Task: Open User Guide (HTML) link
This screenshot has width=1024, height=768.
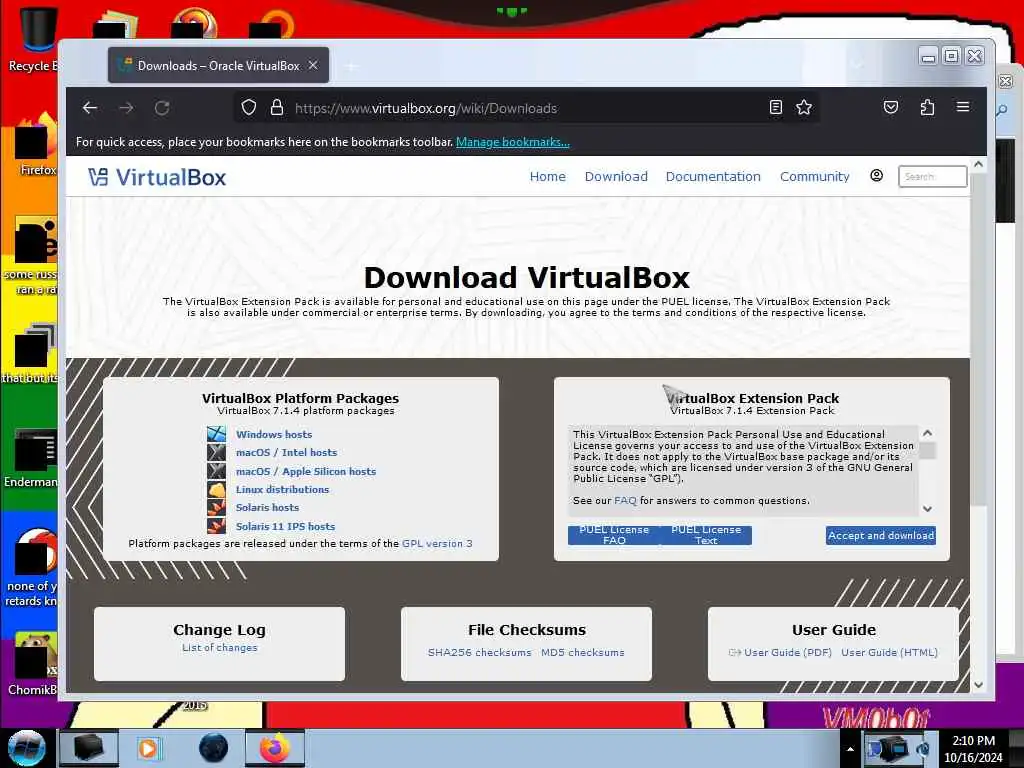Action: click(889, 652)
